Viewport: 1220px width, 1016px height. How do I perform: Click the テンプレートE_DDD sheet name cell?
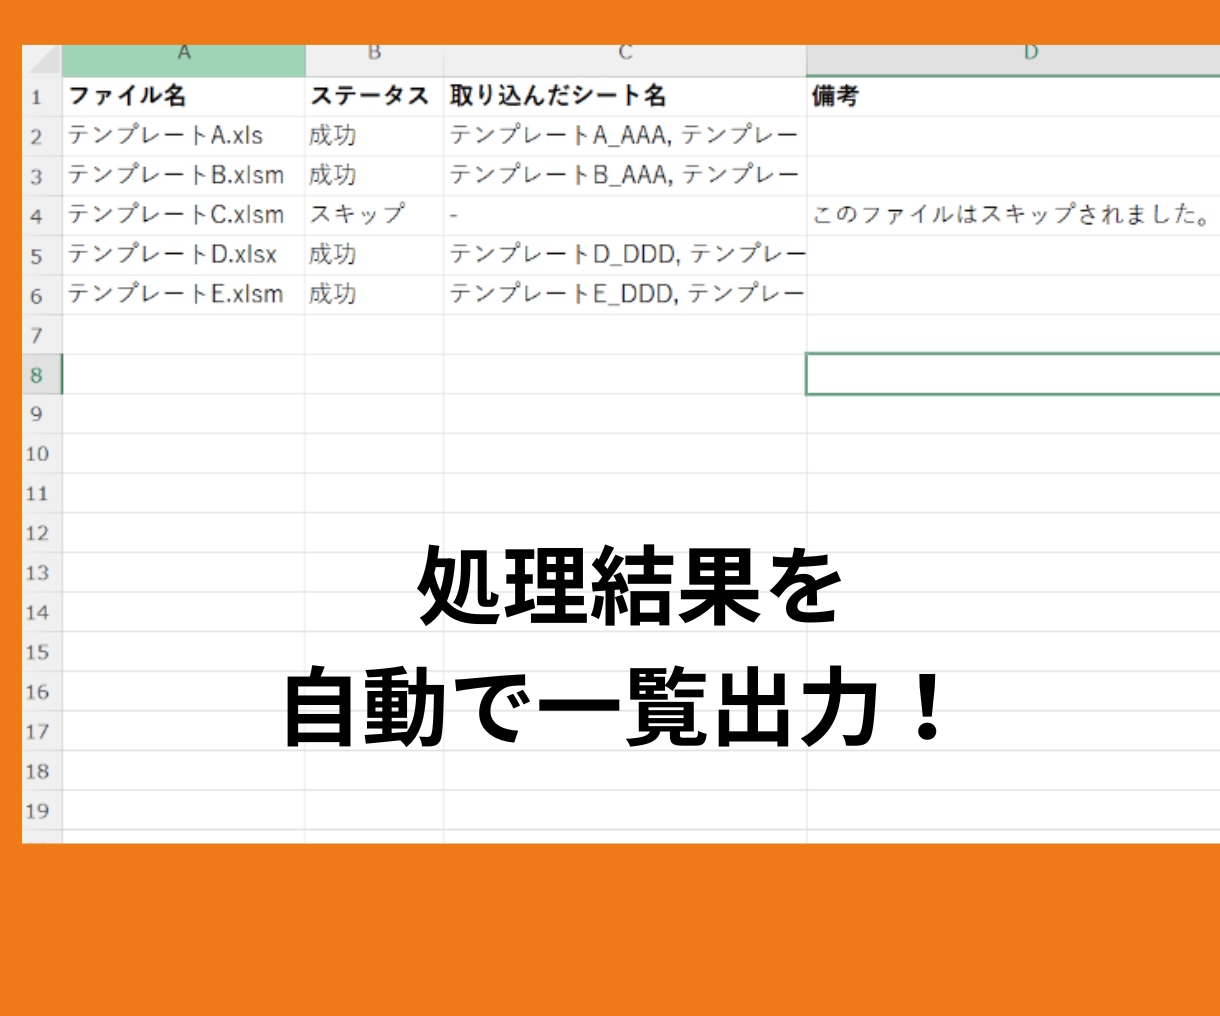625,295
